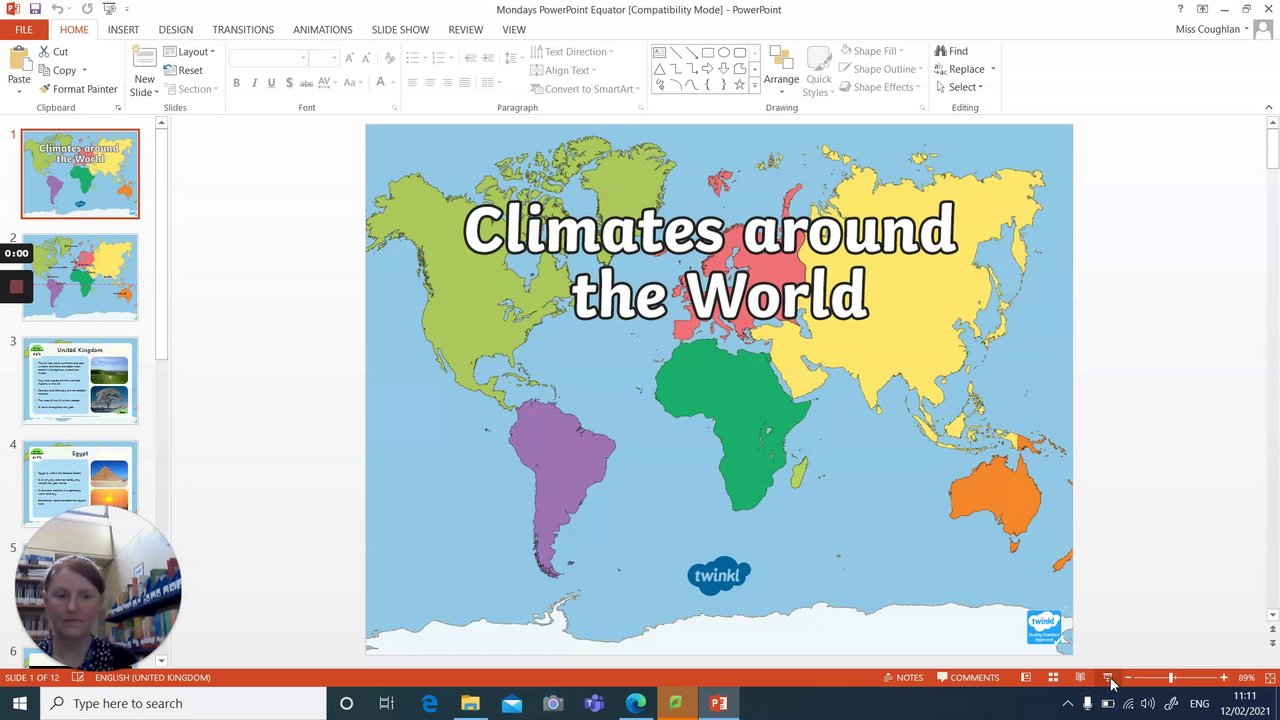Expand the Layout dropdown
Image resolution: width=1280 pixels, height=720 pixels.
pos(190,51)
